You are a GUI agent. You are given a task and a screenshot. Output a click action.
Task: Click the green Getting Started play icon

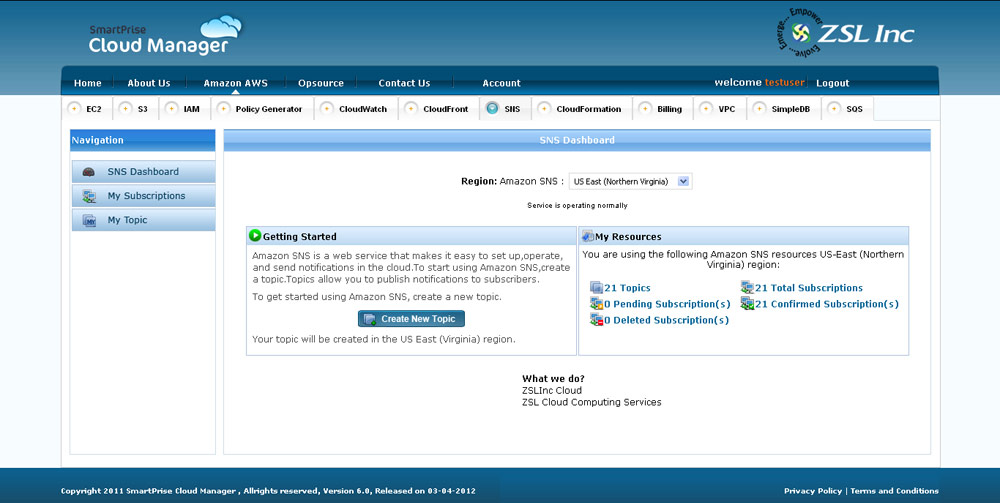pos(255,236)
